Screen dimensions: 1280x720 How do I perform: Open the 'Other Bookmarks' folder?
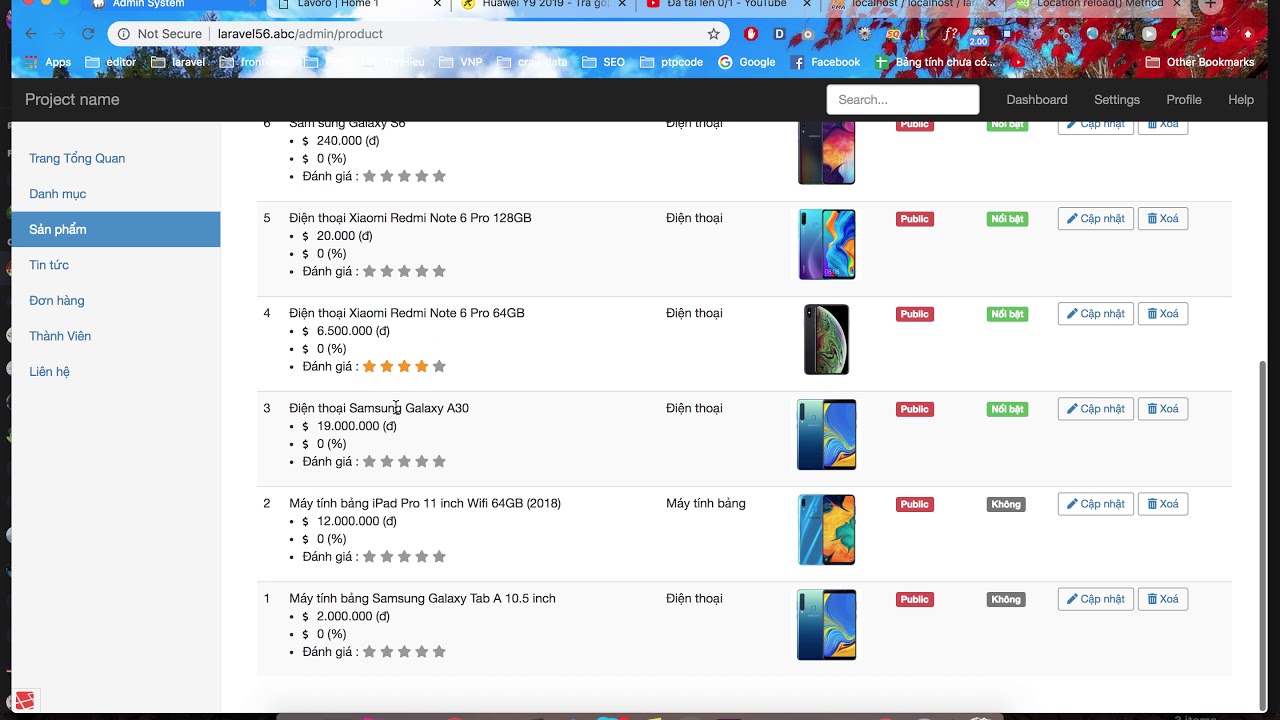(1200, 62)
